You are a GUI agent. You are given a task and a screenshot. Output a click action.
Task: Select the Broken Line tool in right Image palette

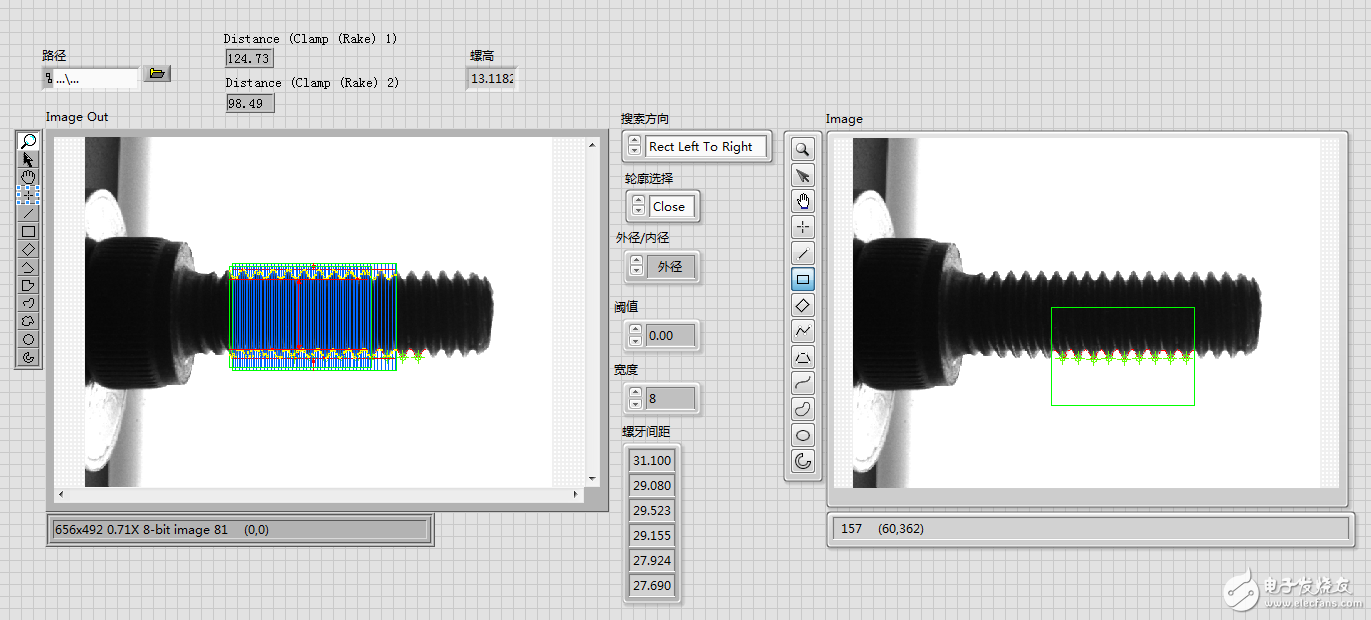tap(803, 331)
